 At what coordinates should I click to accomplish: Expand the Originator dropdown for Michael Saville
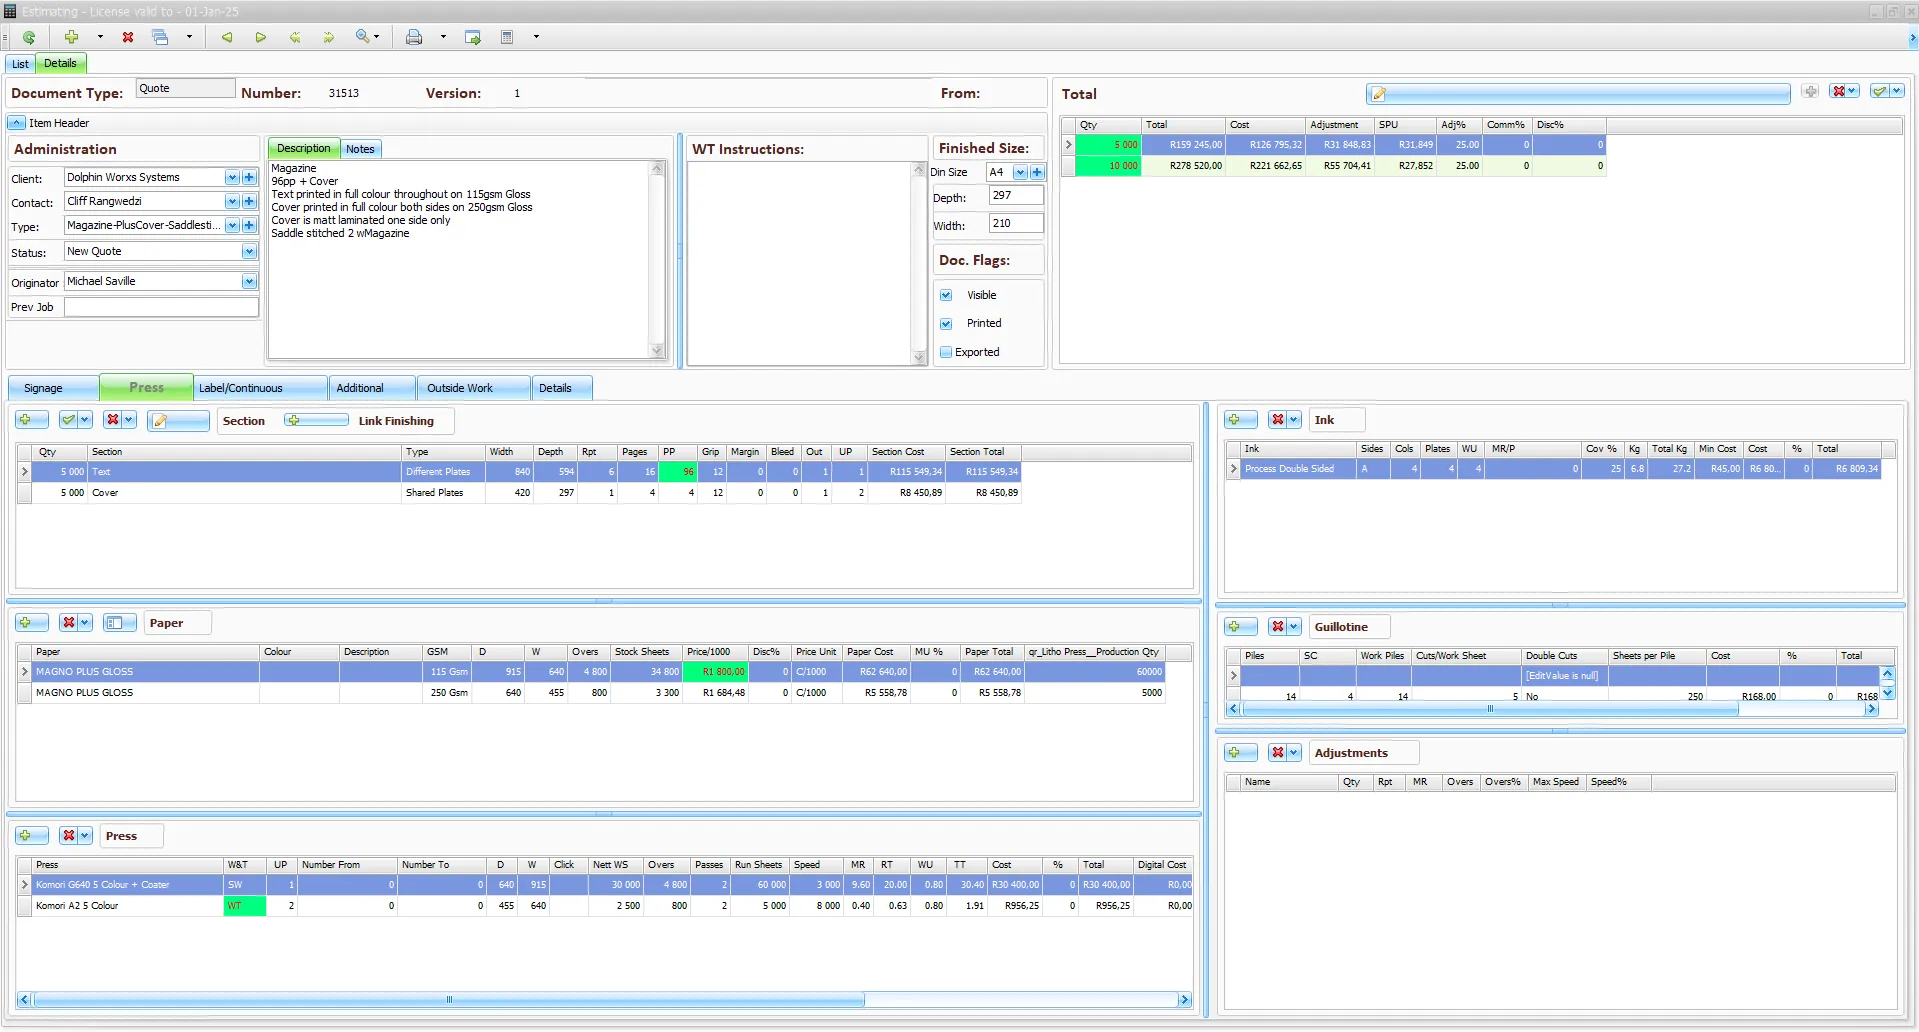(x=249, y=282)
